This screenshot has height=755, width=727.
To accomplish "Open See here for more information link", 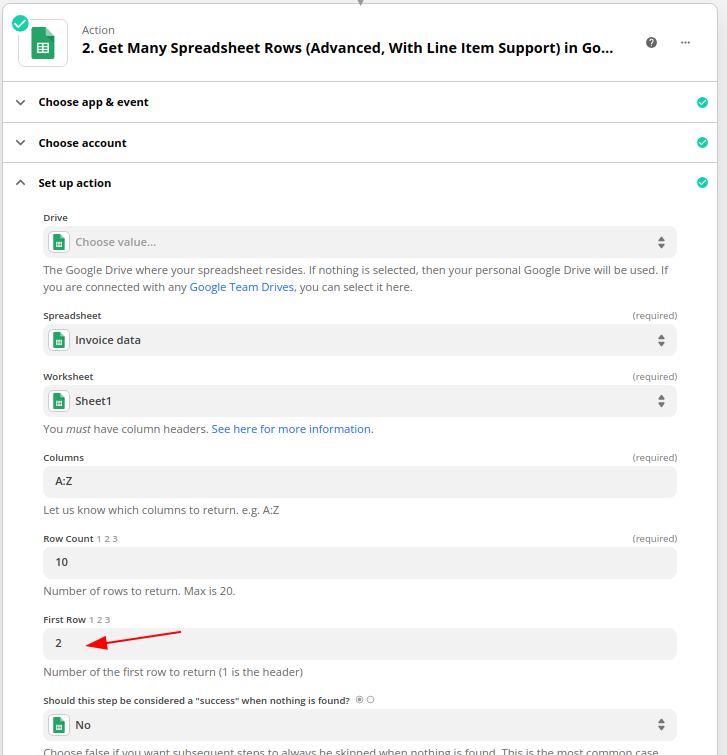I will coord(291,429).
